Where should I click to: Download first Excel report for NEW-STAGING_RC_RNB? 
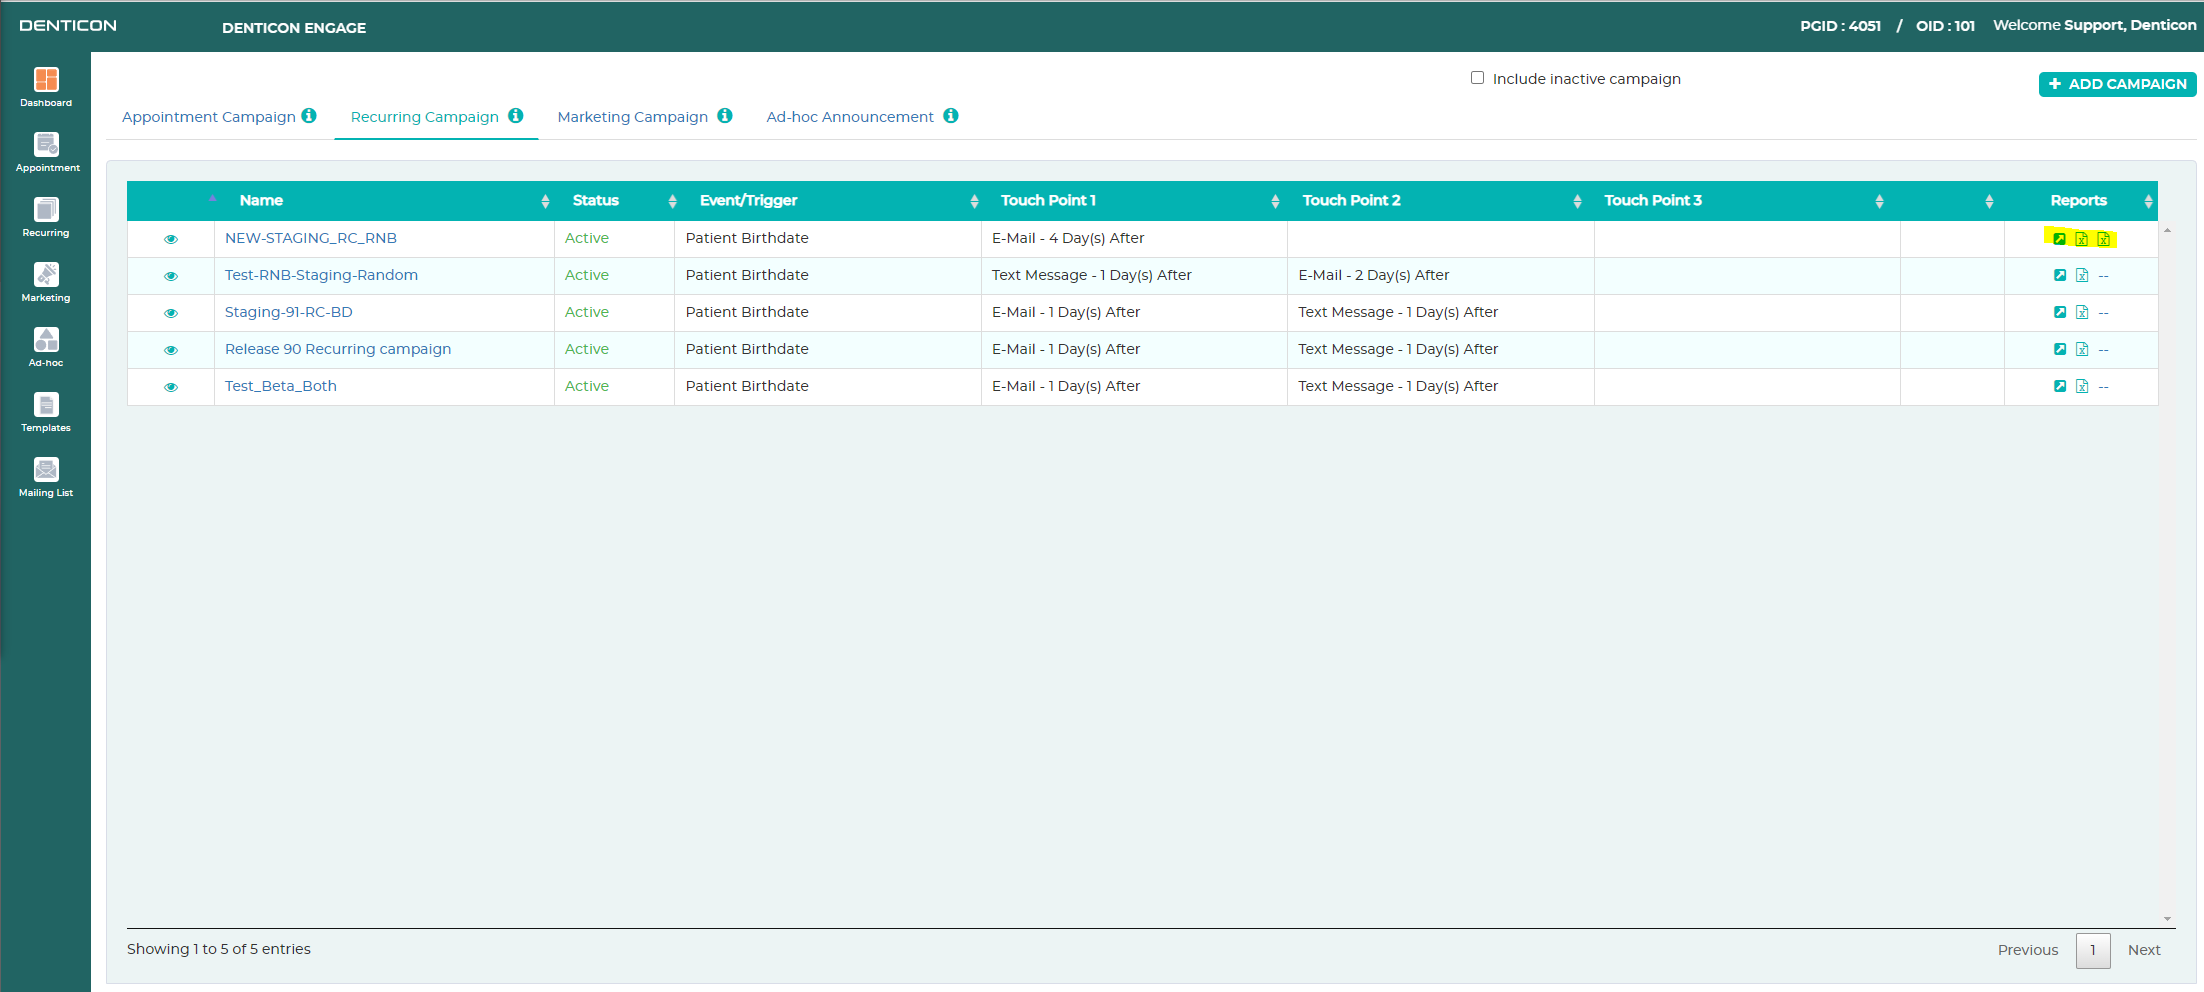click(x=2082, y=239)
